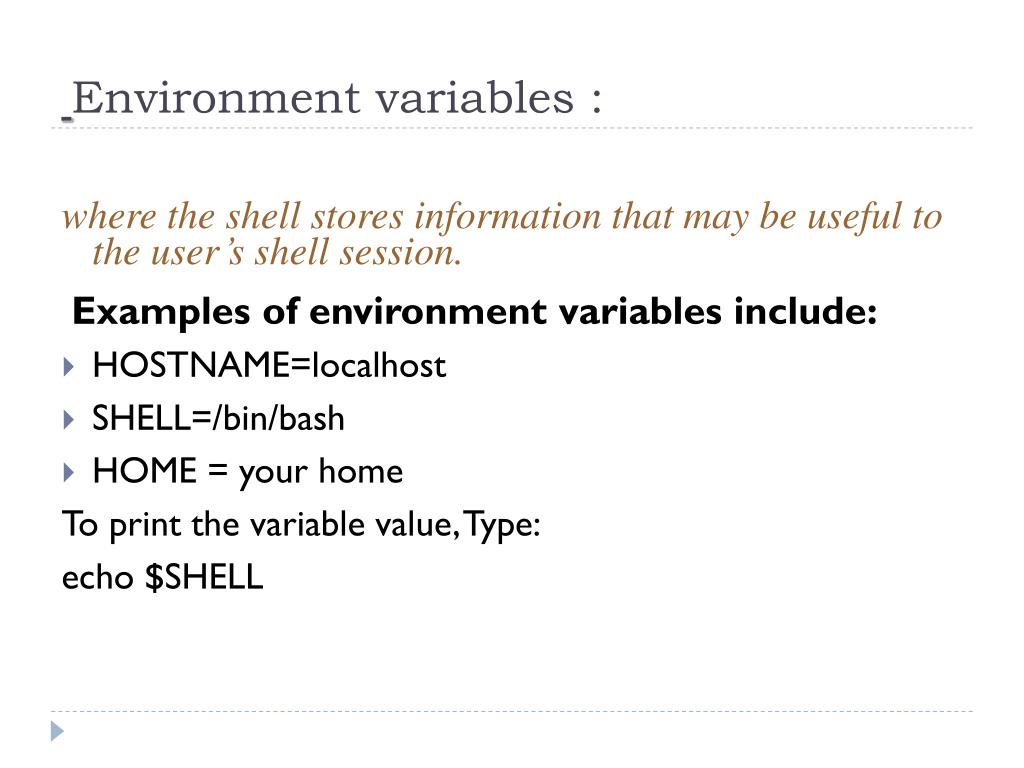The image size is (1024, 768).
Task: Click the 'HOME = your home' text
Action: pyautogui.click(x=248, y=472)
